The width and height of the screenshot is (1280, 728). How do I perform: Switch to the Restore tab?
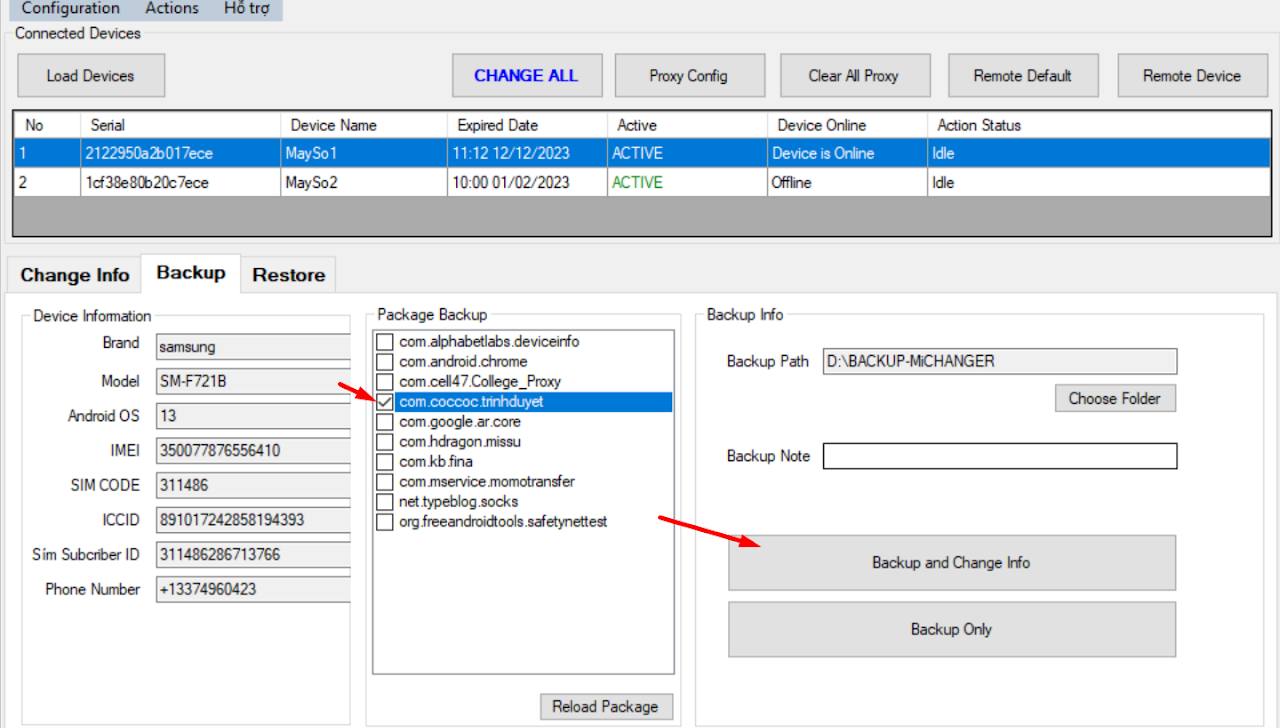click(x=288, y=275)
